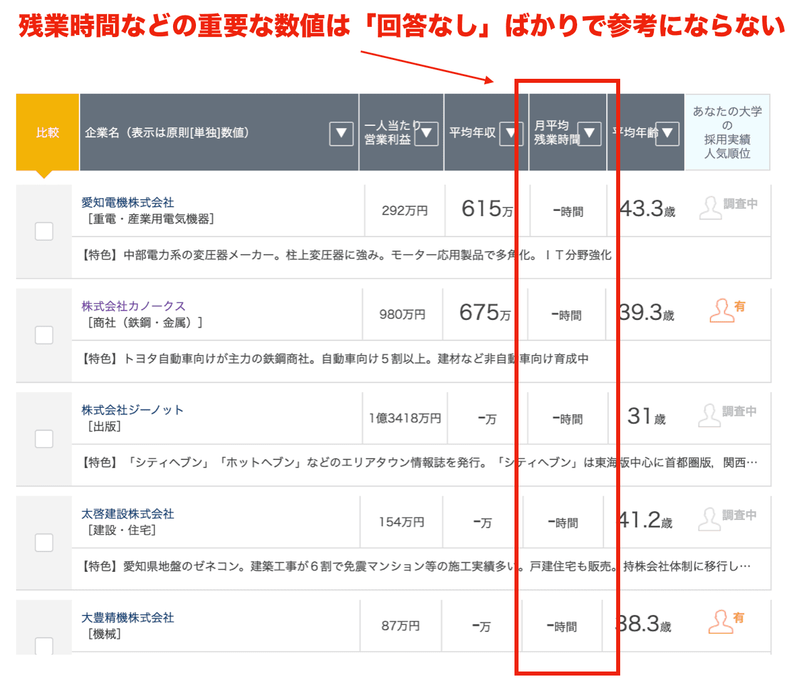Screen dimensions: 800x687
Task: Click the [建設・住宅] industry label
Action: [x=121, y=530]
